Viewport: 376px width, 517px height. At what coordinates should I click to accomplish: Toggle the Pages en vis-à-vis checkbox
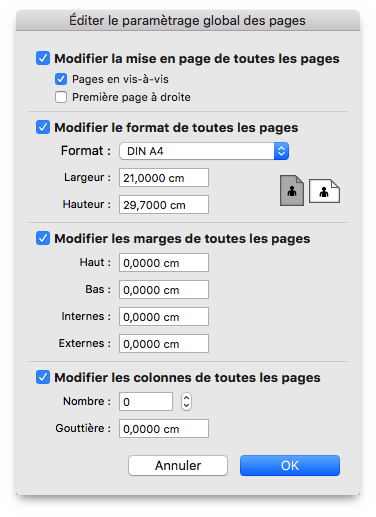click(x=61, y=79)
